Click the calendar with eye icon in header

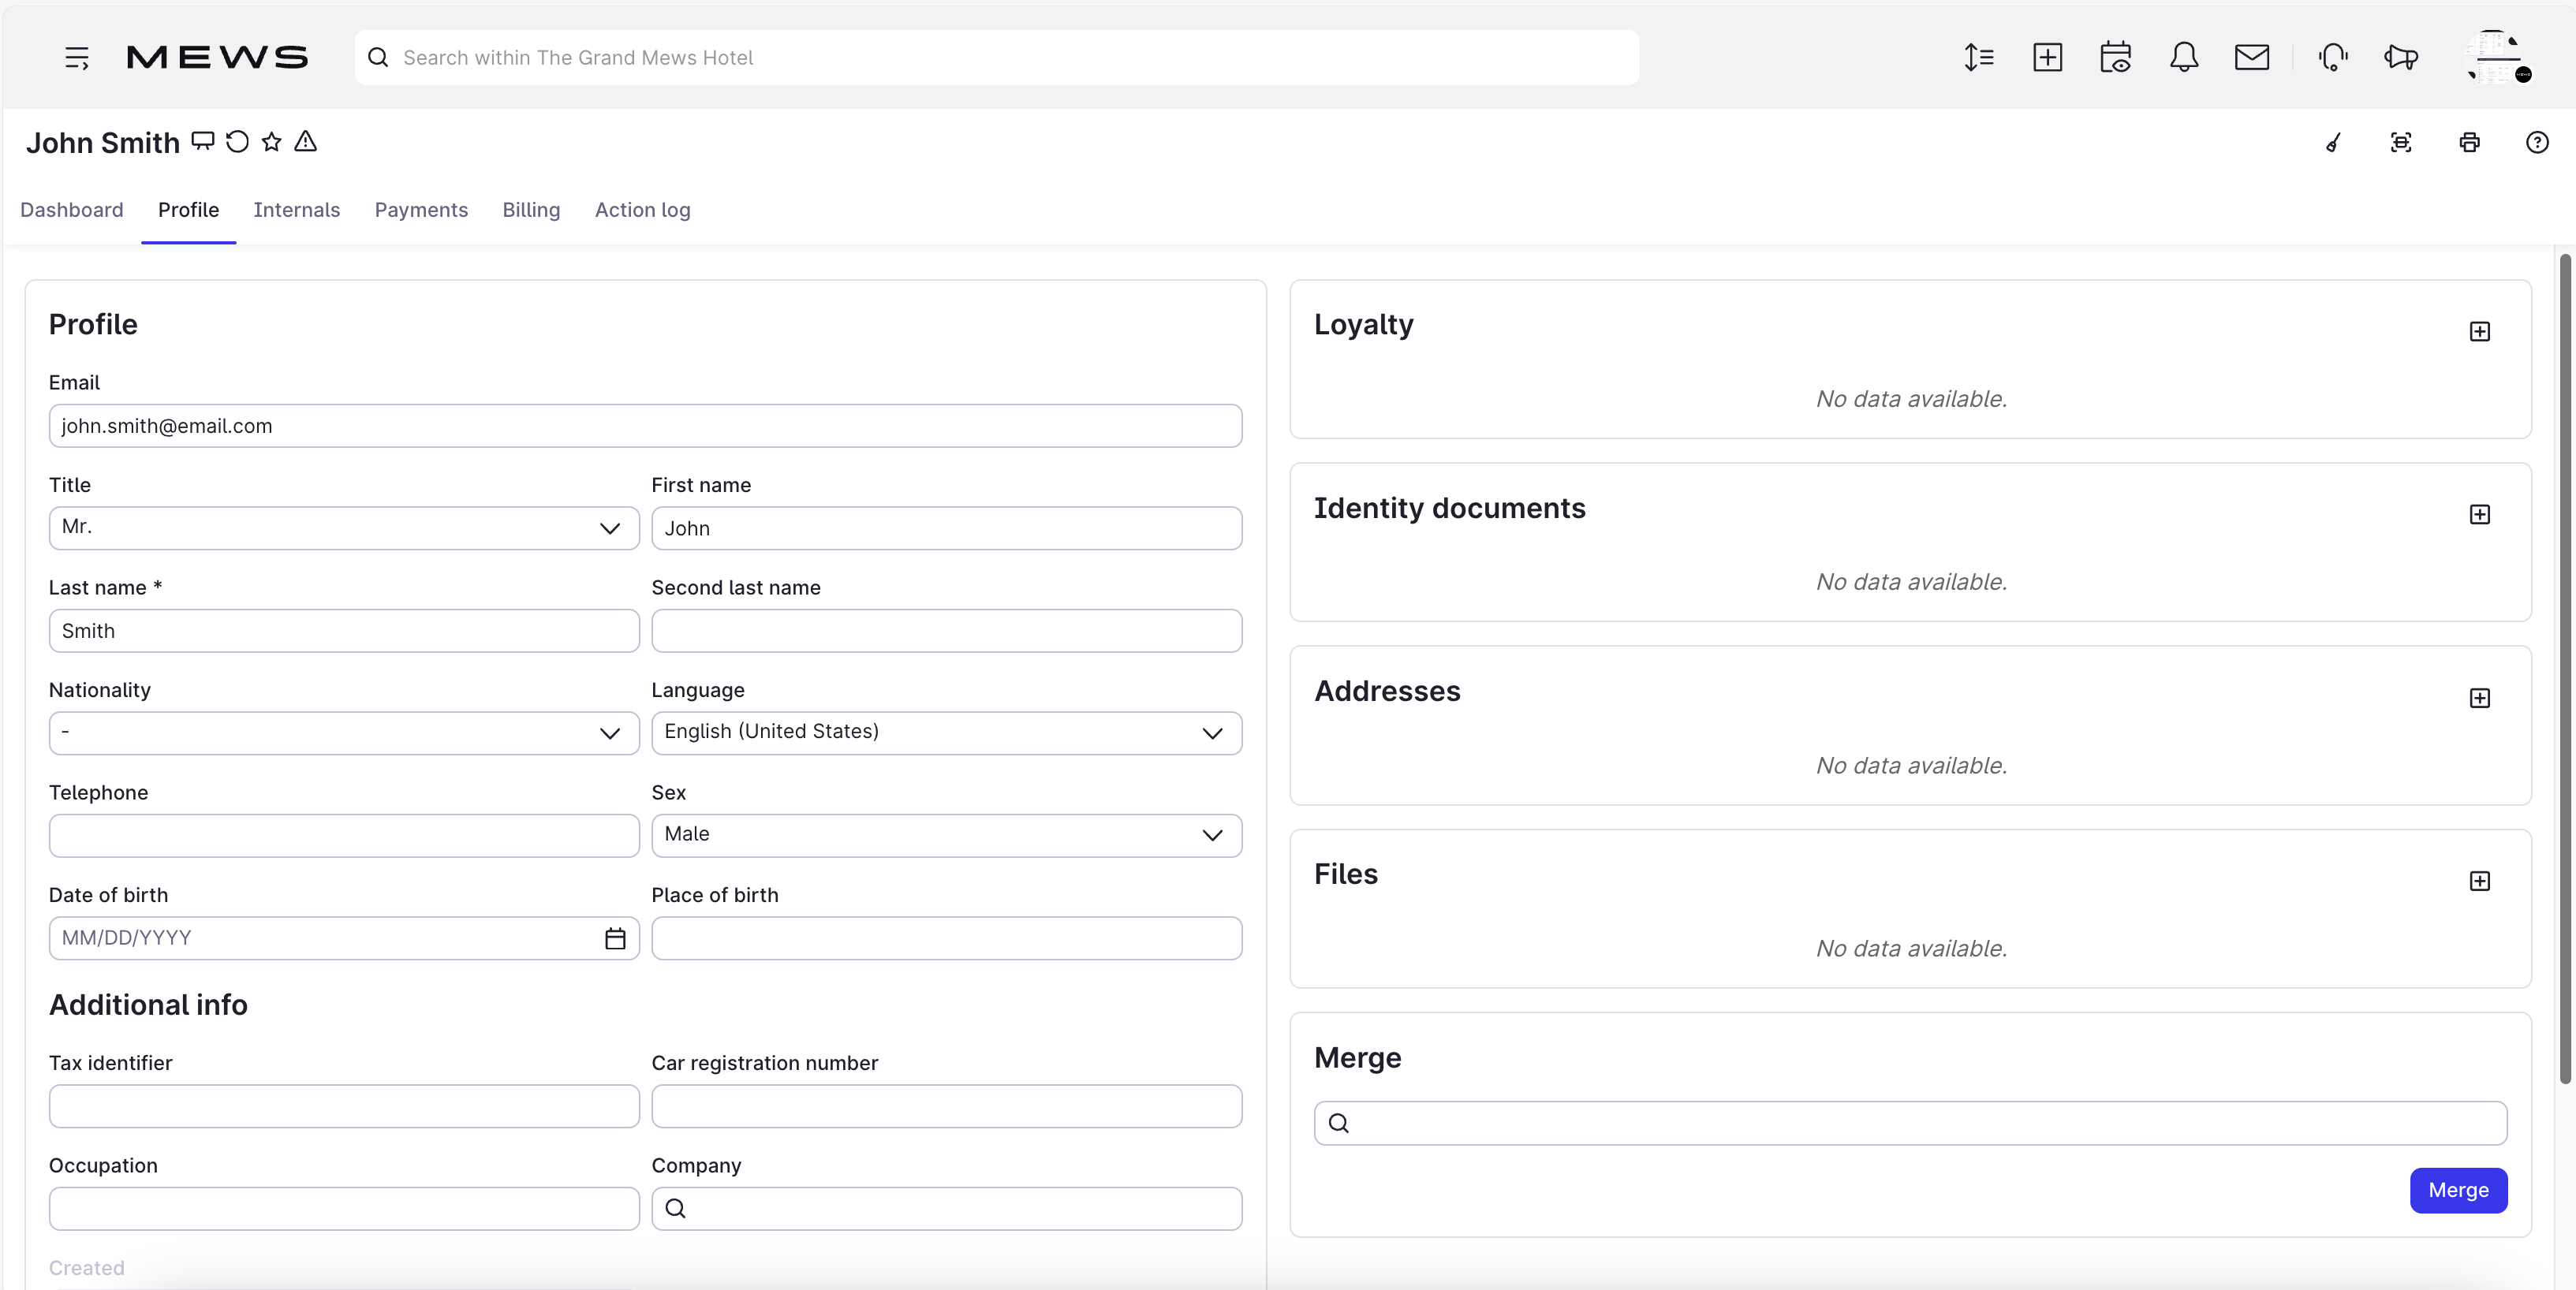click(2117, 57)
